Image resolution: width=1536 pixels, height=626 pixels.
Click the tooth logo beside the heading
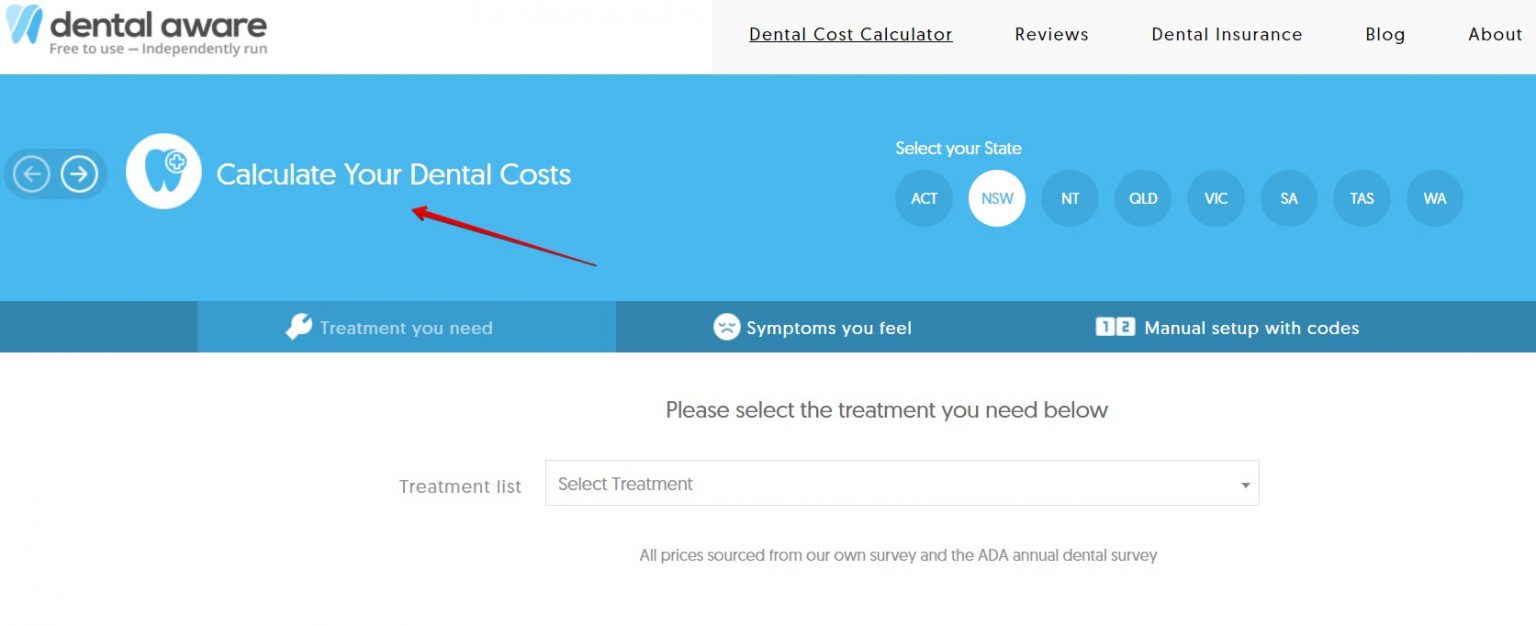(x=163, y=171)
